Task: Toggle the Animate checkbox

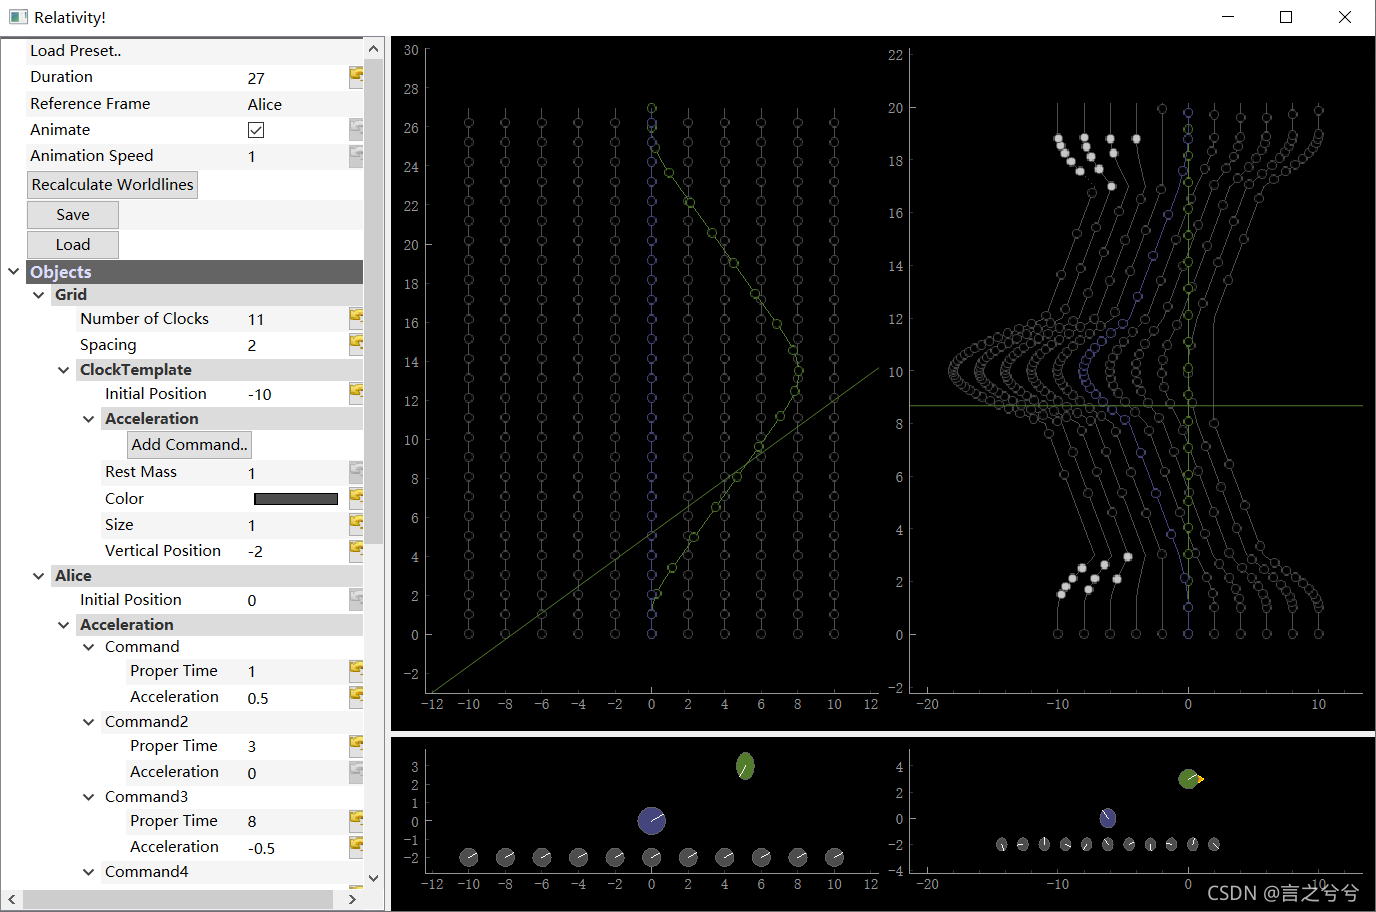Action: coord(256,130)
